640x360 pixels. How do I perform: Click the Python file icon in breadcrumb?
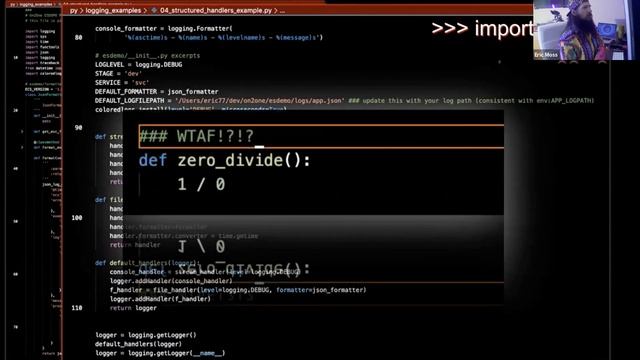click(x=154, y=11)
